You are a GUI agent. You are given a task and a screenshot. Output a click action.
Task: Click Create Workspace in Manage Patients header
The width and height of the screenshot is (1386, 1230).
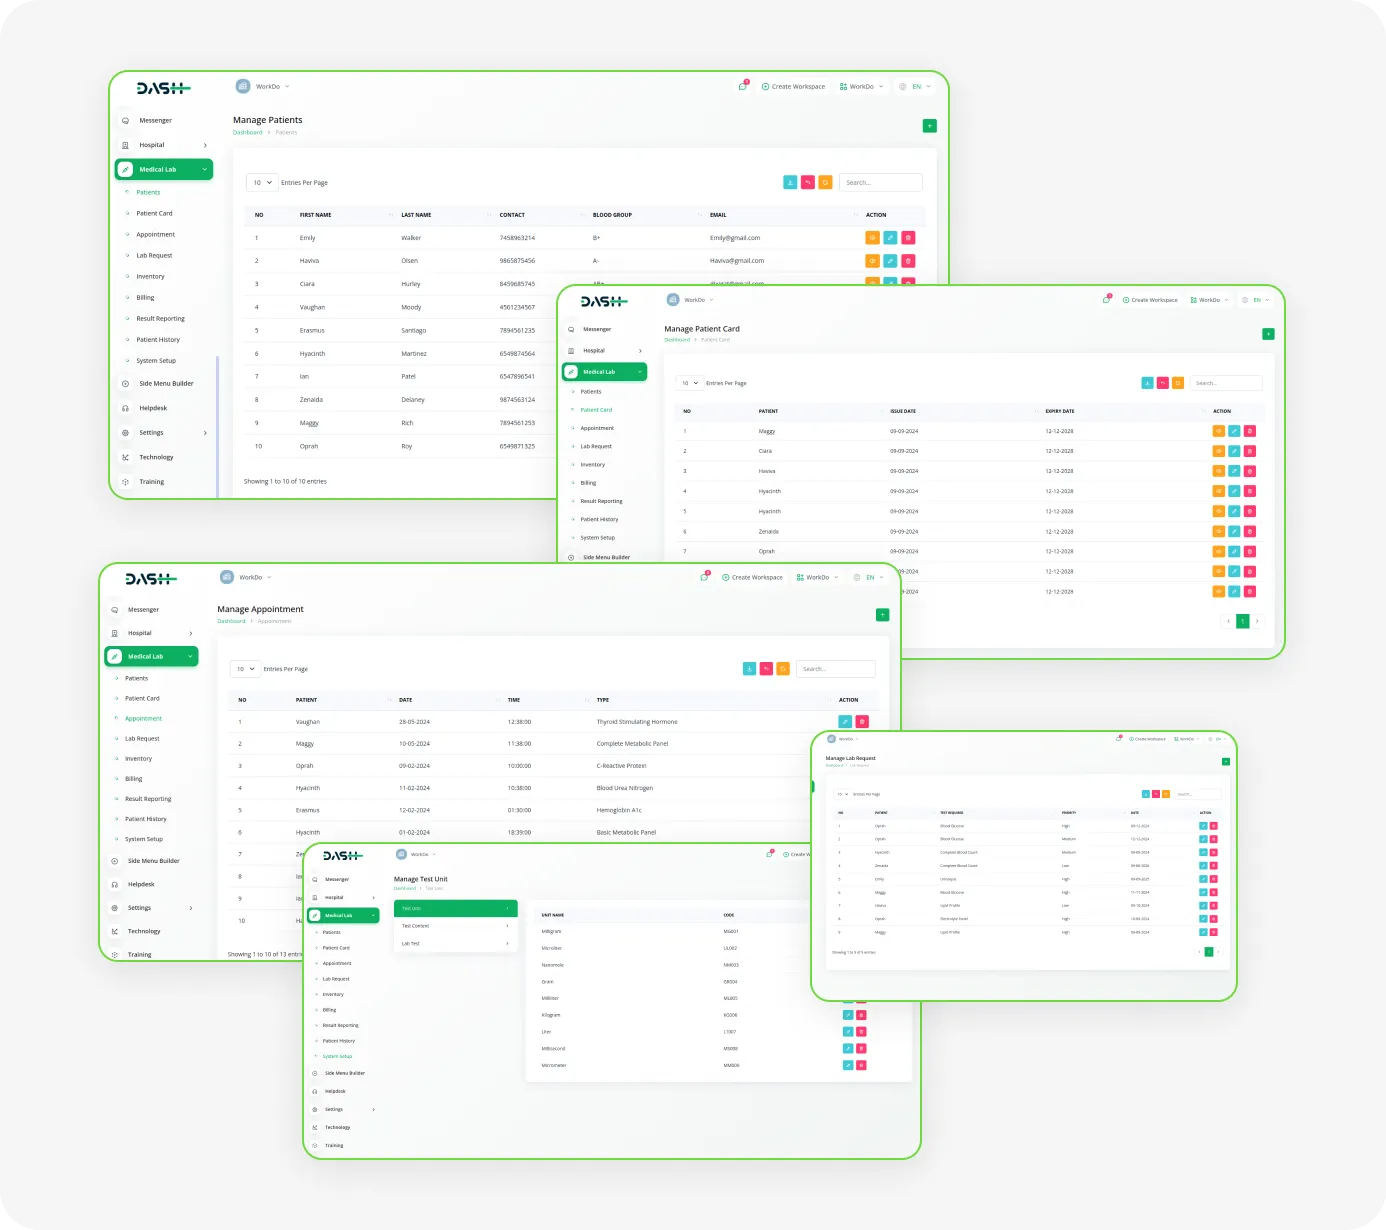(793, 87)
